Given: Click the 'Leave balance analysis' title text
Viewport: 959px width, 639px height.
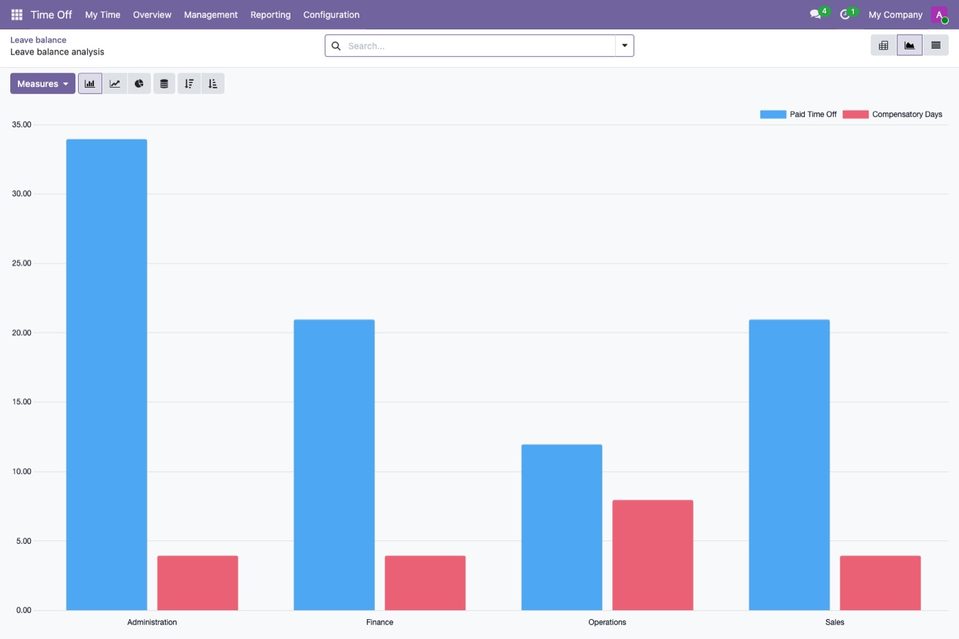Looking at the screenshot, I should pos(57,52).
